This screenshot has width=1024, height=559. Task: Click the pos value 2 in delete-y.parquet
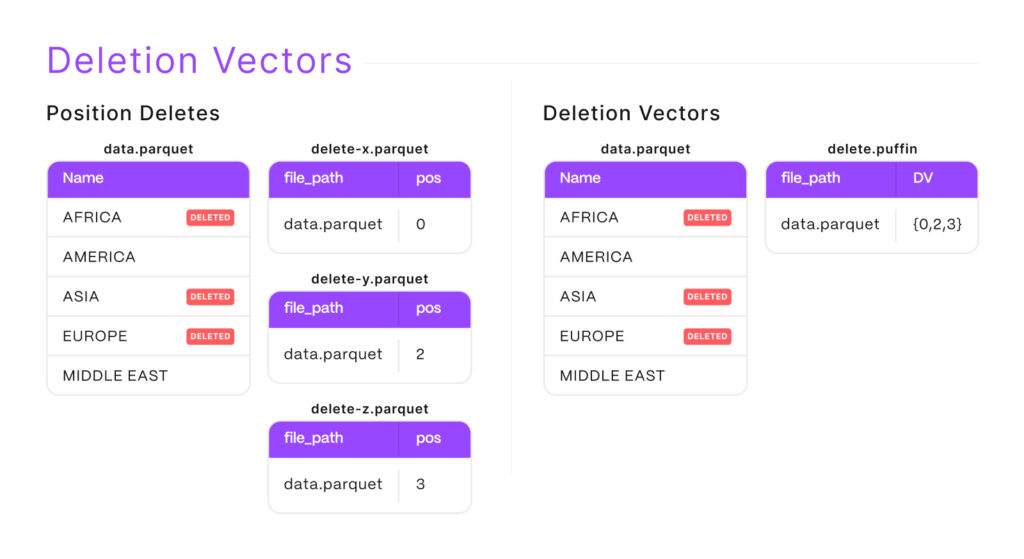(420, 354)
